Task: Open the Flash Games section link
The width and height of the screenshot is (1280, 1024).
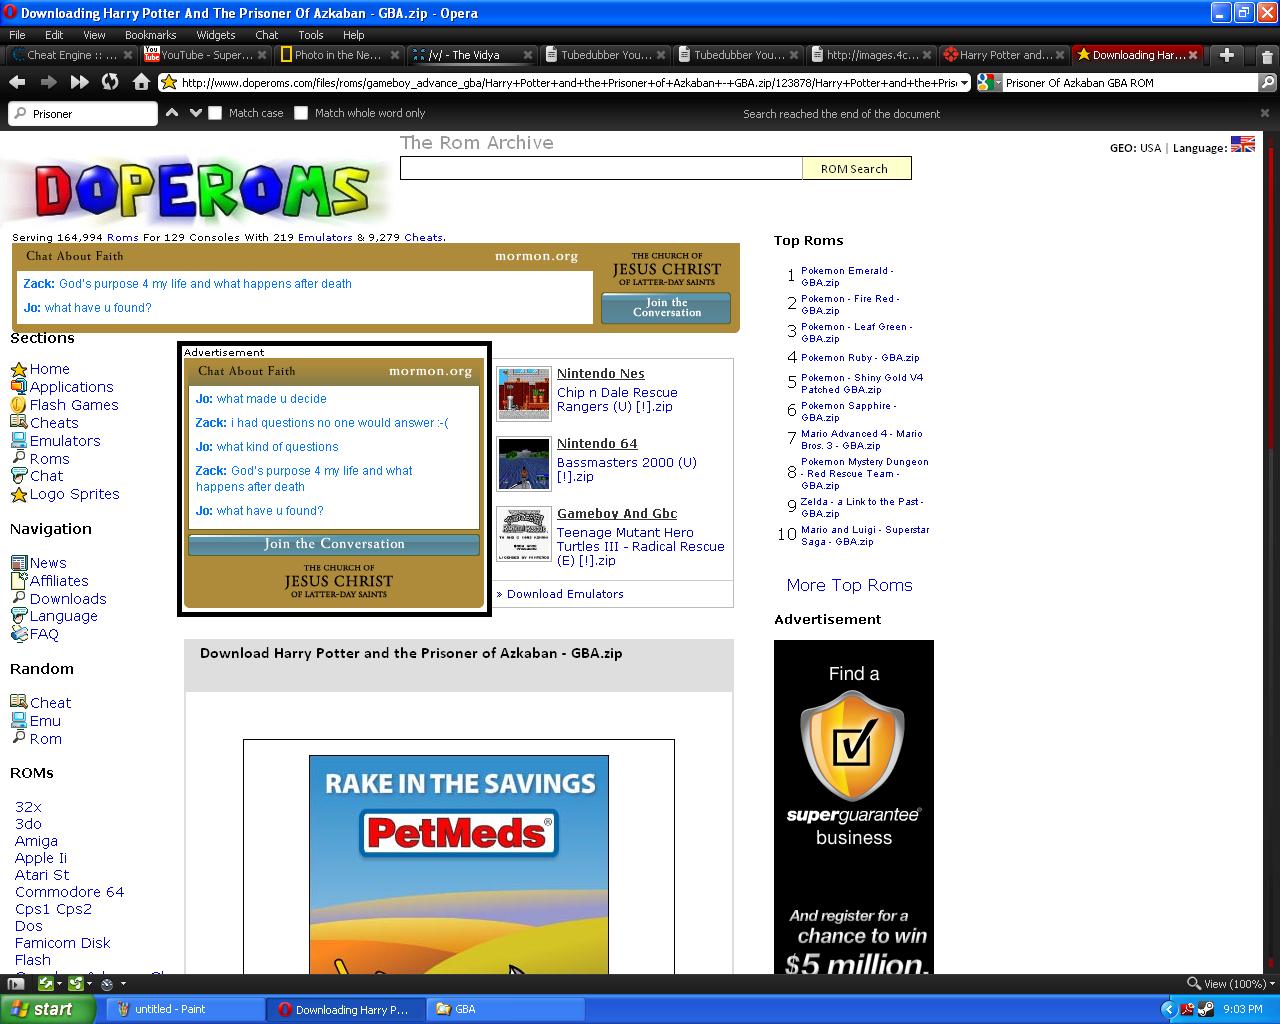Action: pos(74,405)
